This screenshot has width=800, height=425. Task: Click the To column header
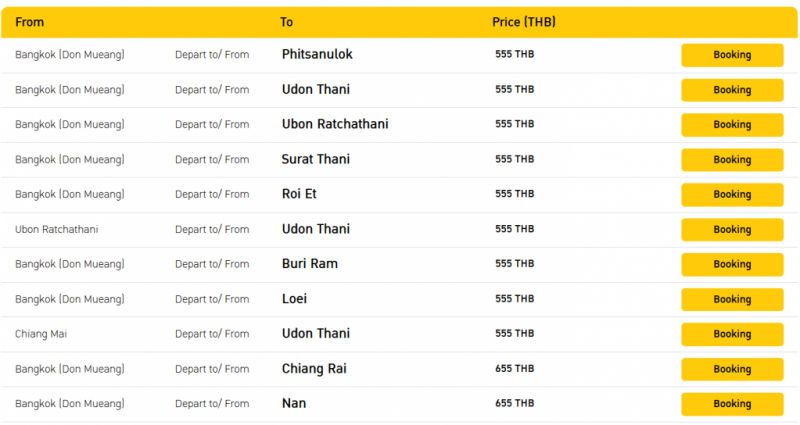(x=286, y=22)
